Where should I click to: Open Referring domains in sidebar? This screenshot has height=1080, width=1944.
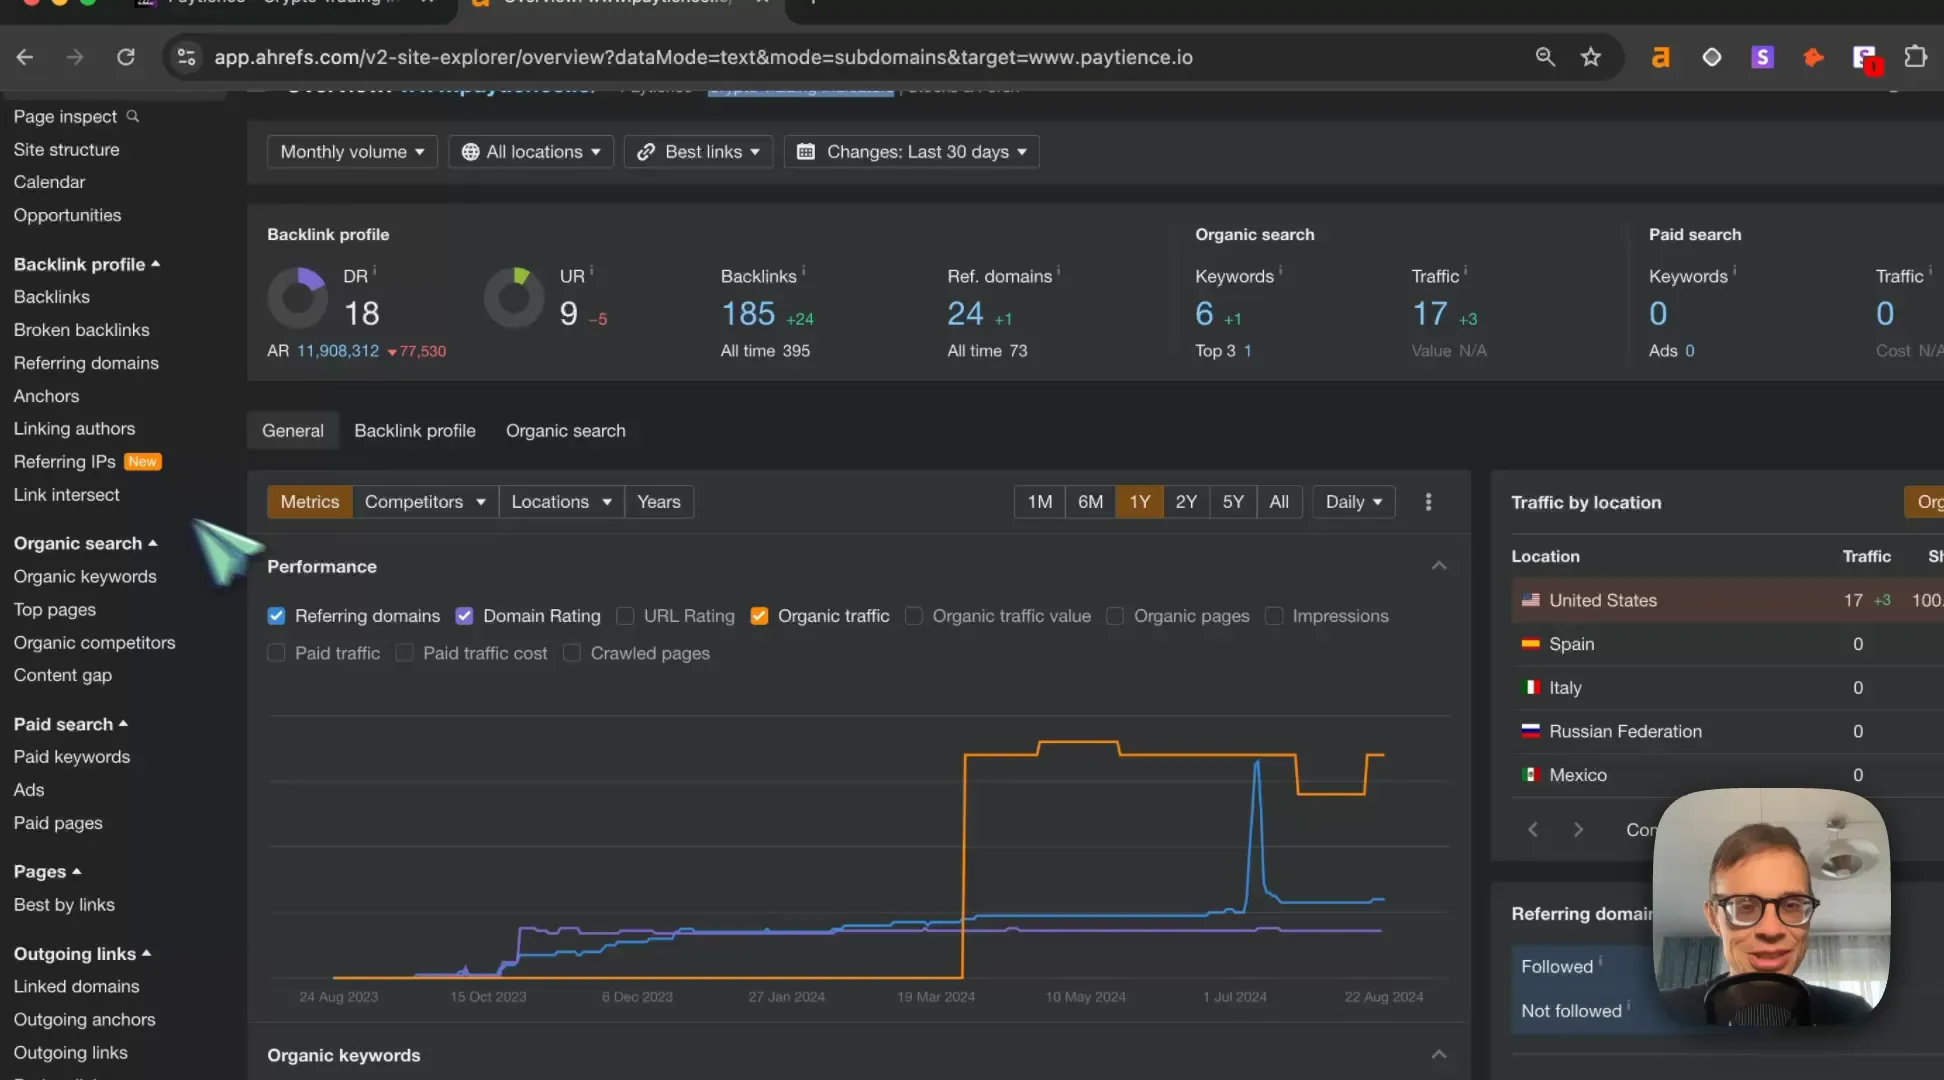point(86,363)
